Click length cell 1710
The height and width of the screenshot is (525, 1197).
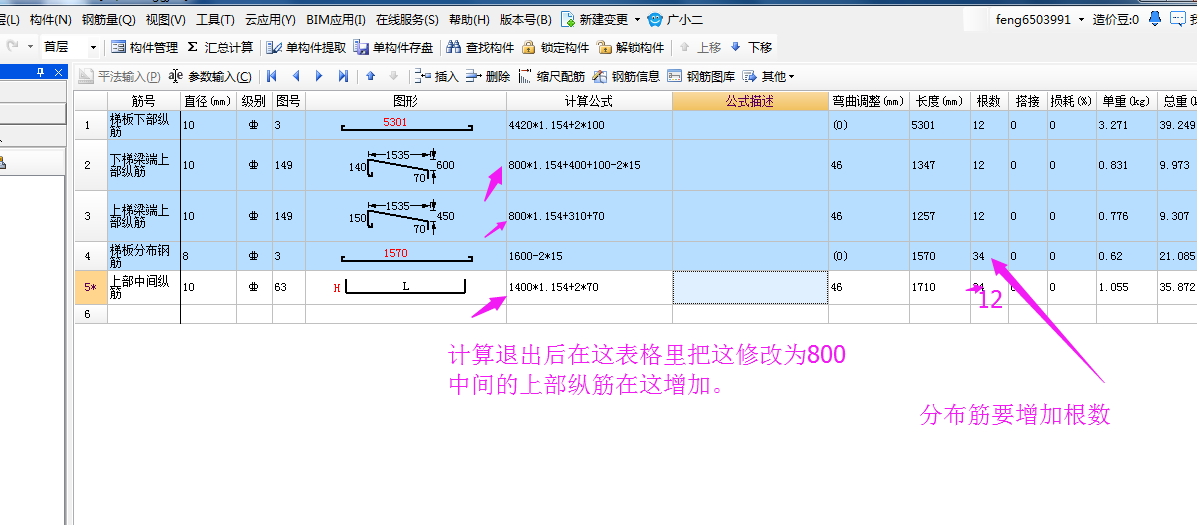[940, 288]
